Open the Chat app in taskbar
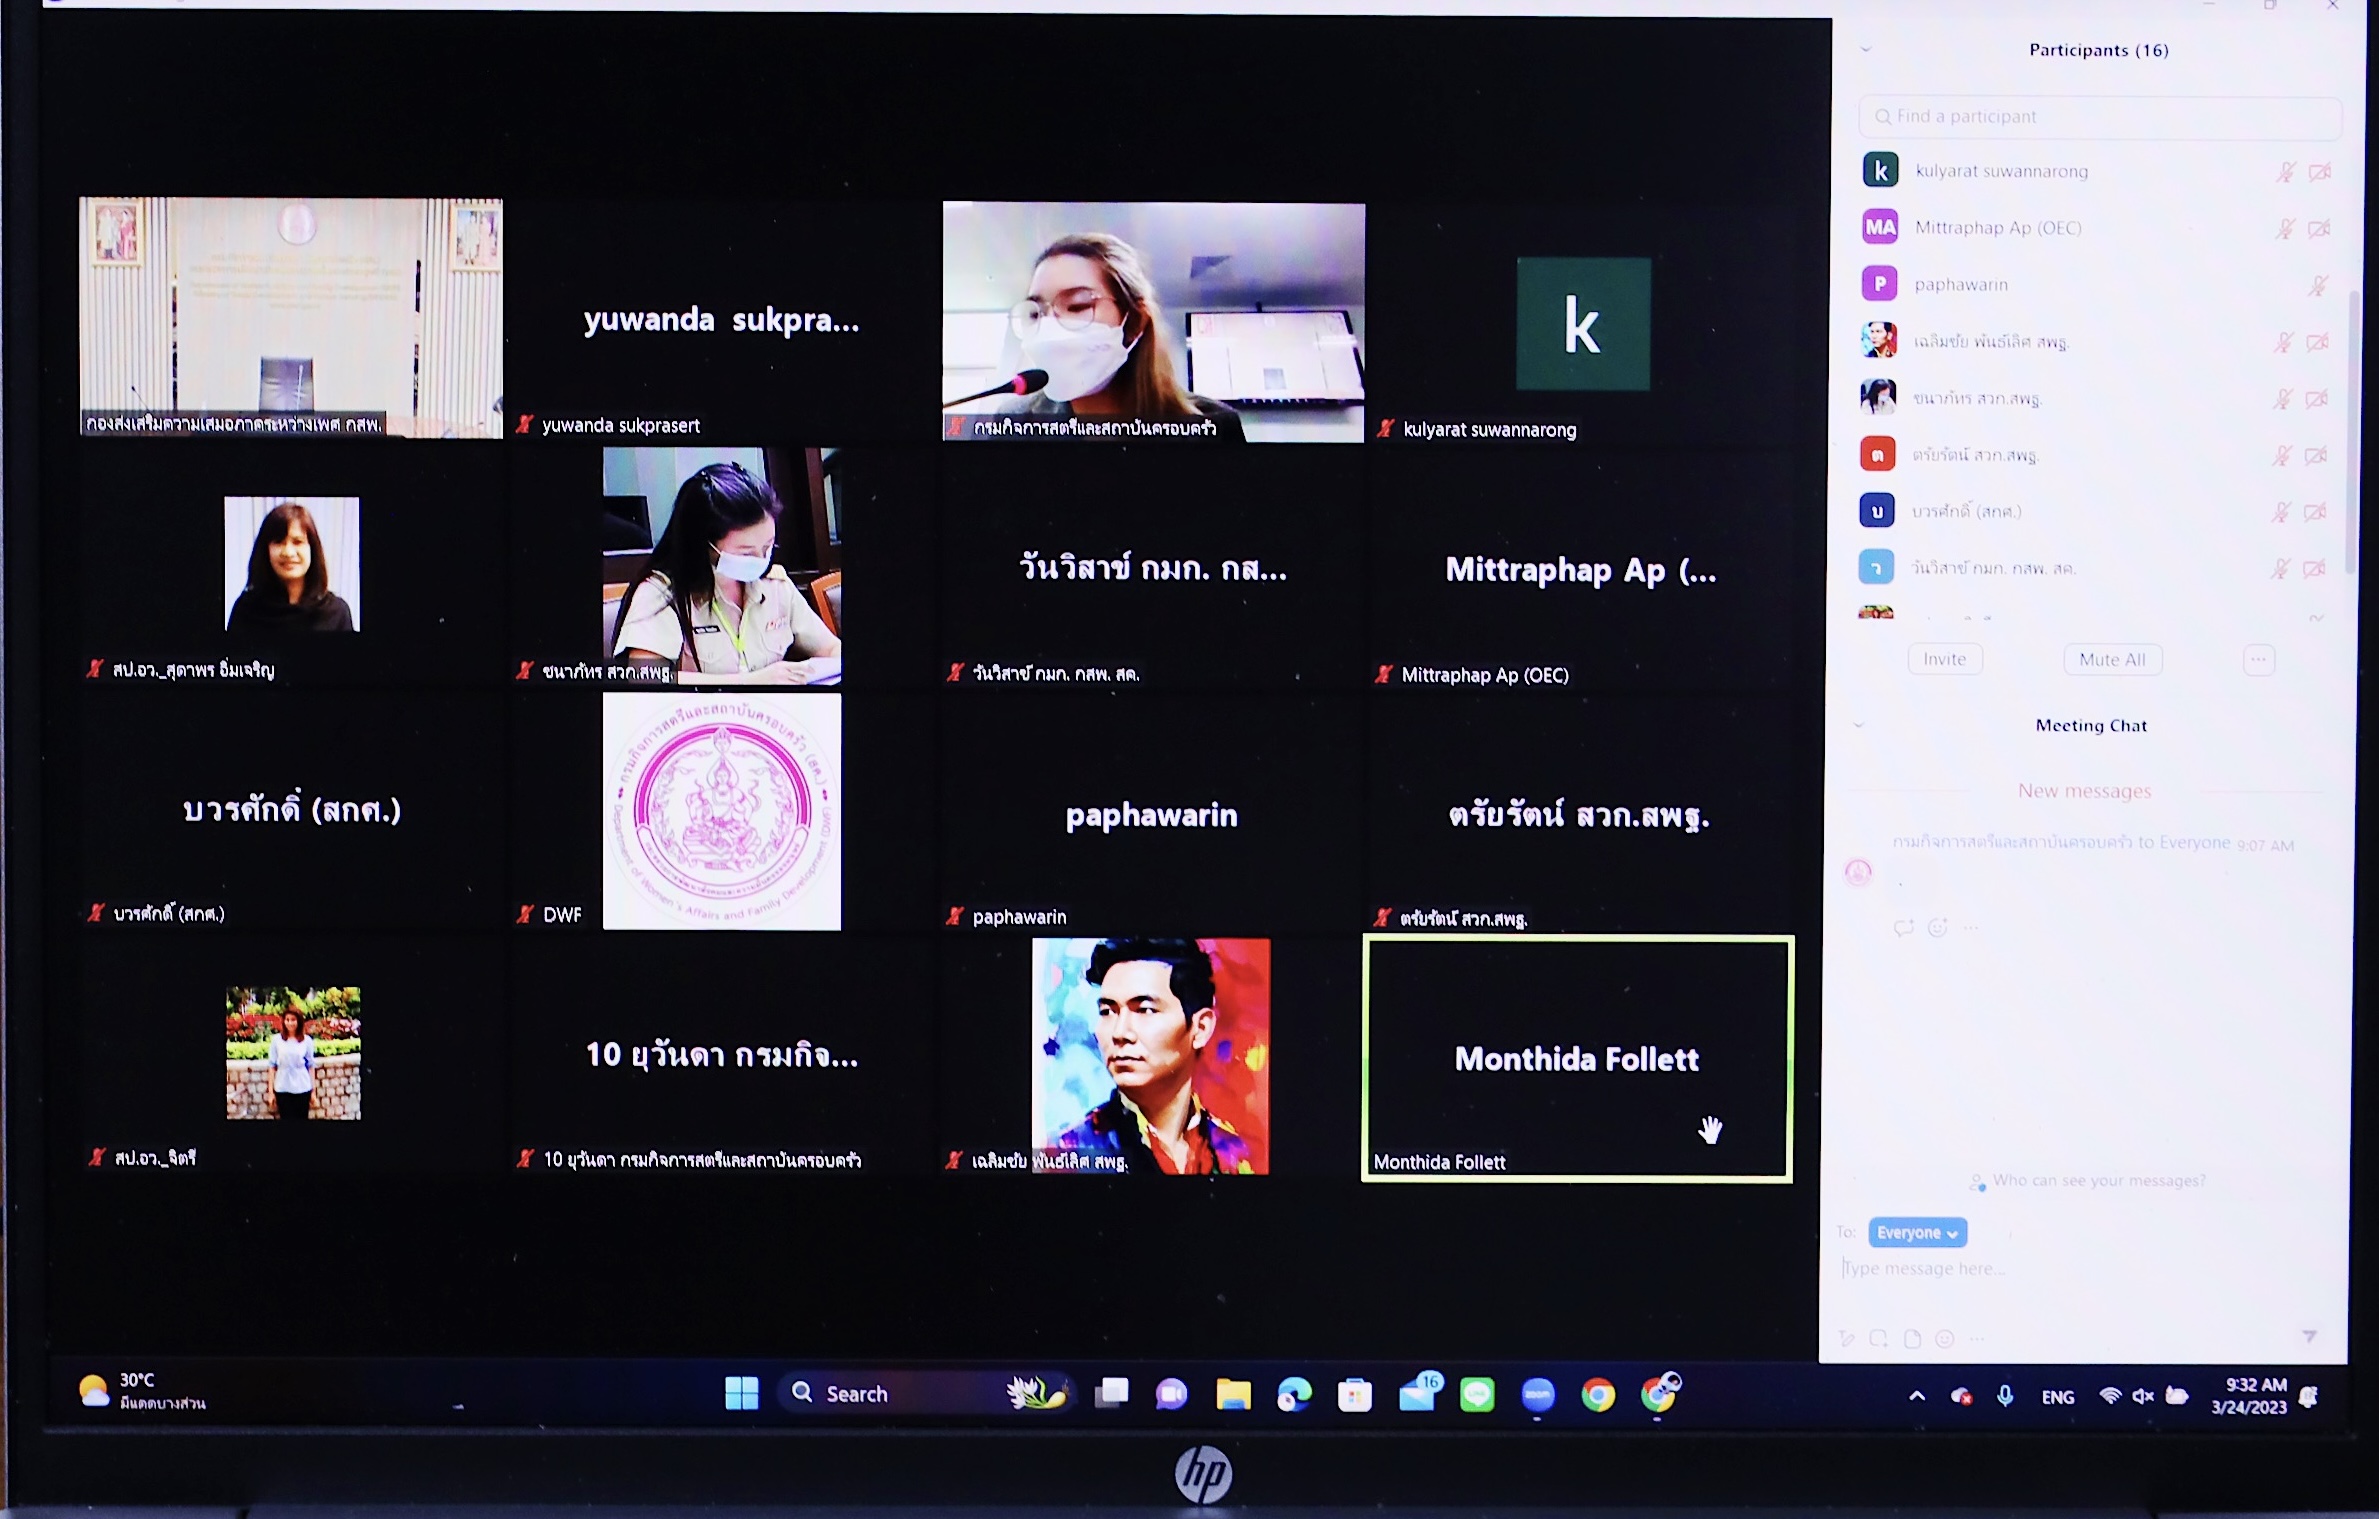Screen dimensions: 2379x1519 (x=1171, y=1394)
